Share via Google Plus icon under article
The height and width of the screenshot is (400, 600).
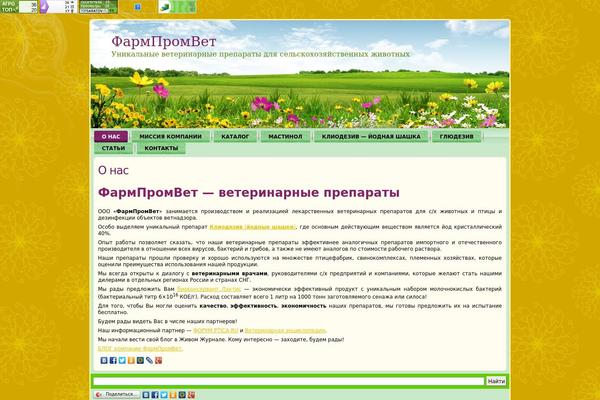(158, 360)
